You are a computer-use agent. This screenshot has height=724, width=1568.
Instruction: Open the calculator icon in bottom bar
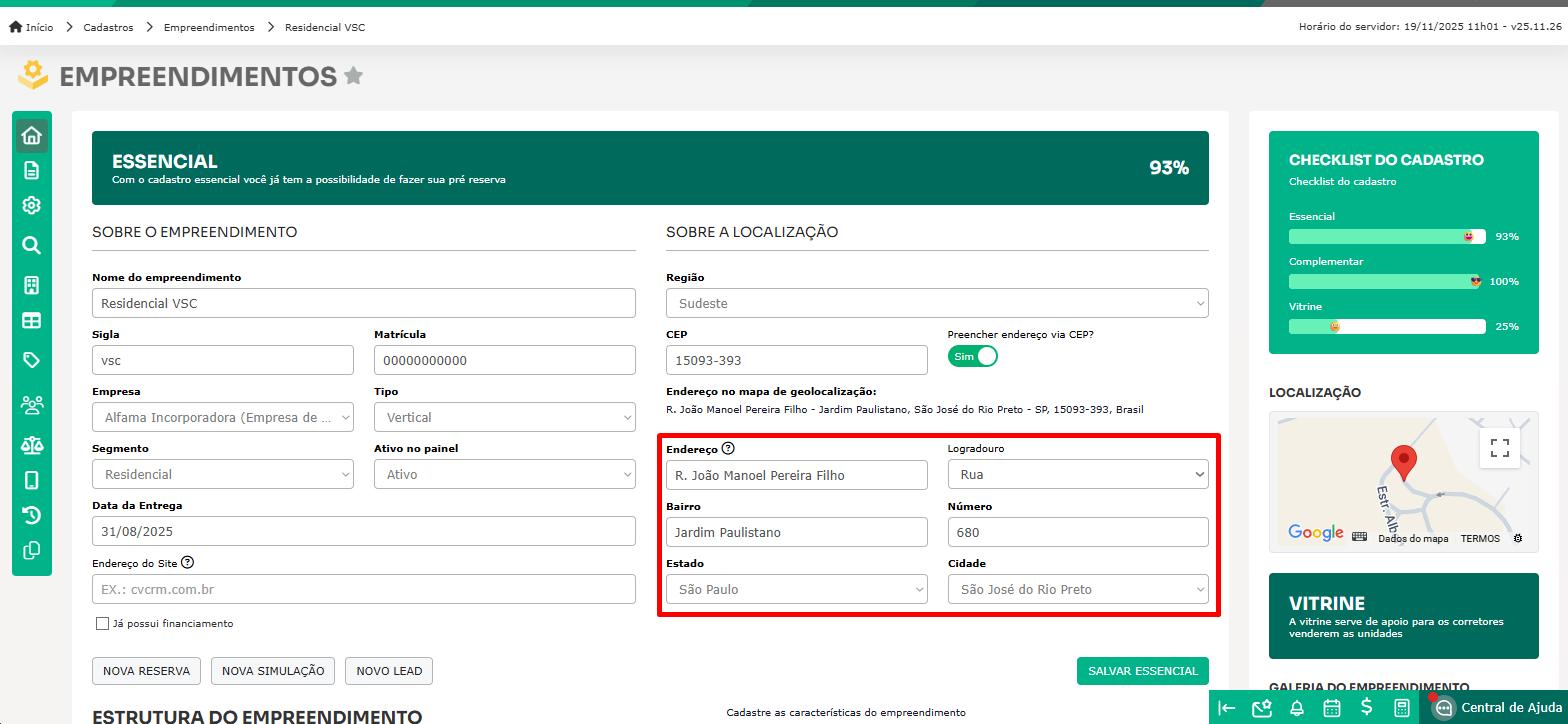coord(1401,708)
